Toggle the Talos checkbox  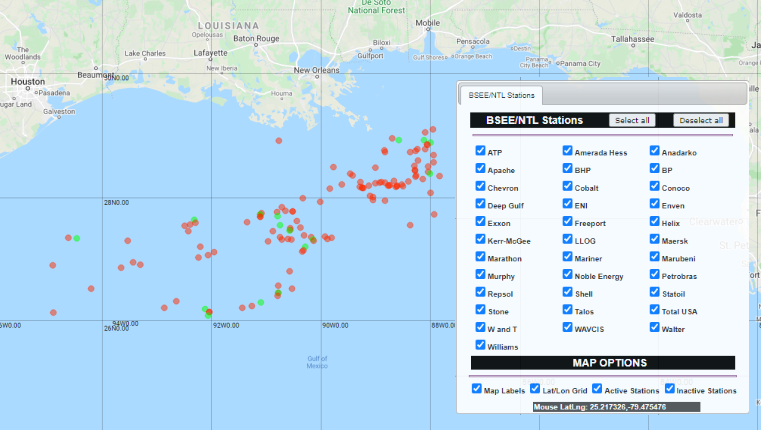coord(567,309)
